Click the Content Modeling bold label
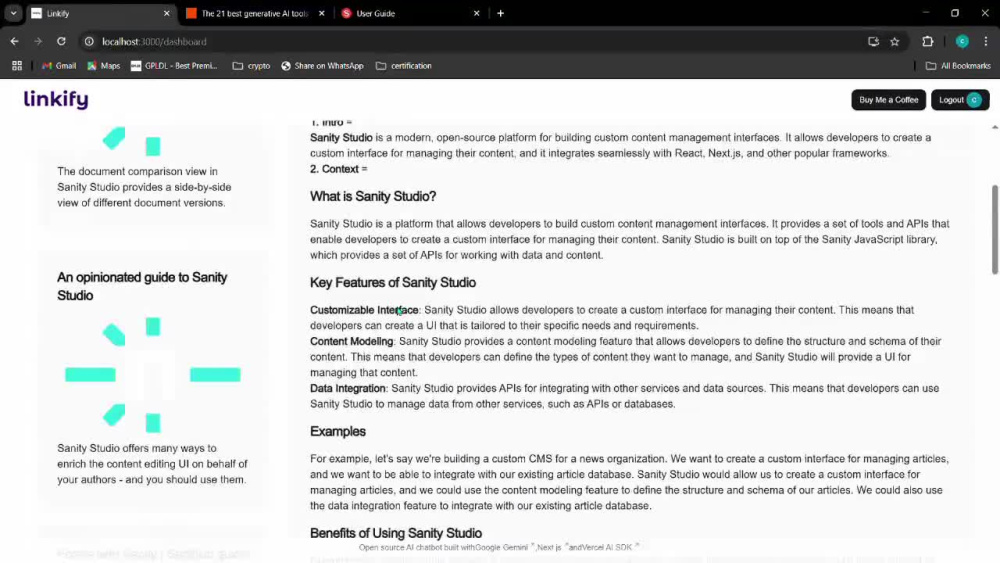This screenshot has width=1000, height=563. pos(351,341)
